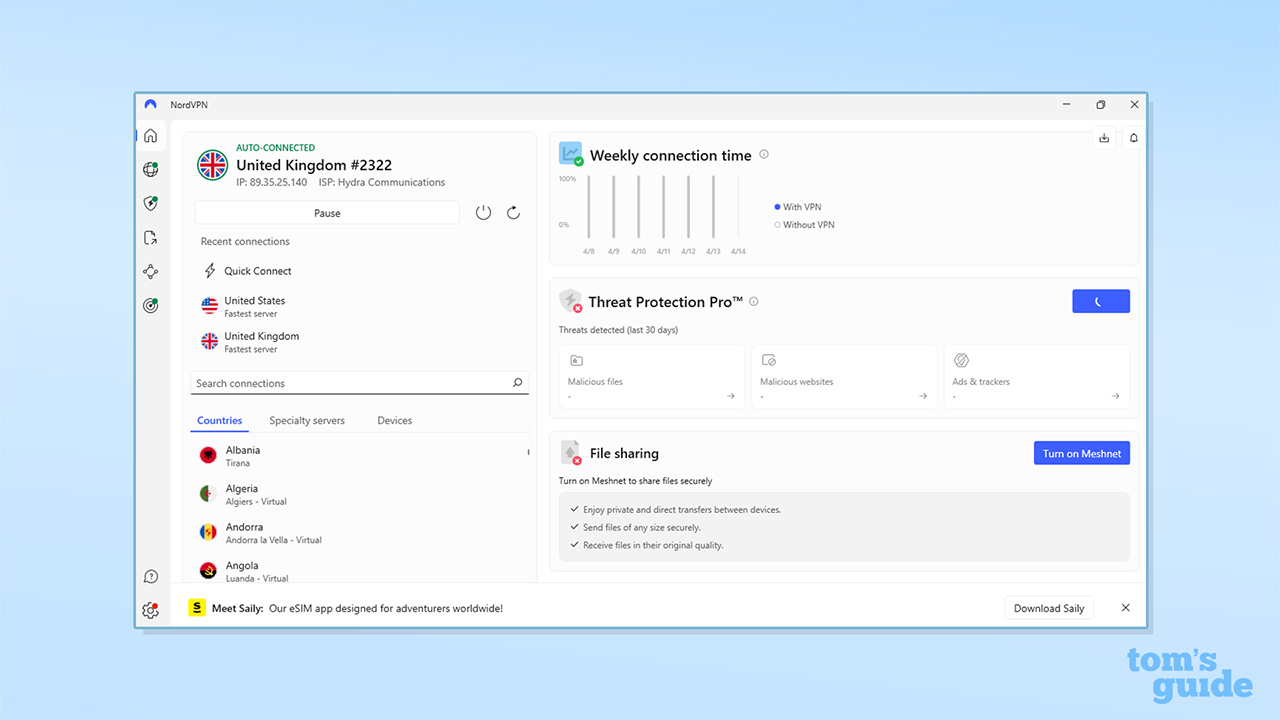
Task: Open settings gear in sidebar
Action: coord(150,610)
